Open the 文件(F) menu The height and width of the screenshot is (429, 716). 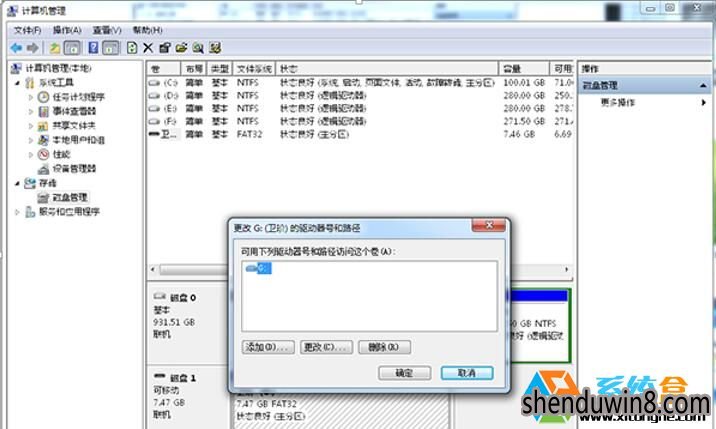click(27, 30)
